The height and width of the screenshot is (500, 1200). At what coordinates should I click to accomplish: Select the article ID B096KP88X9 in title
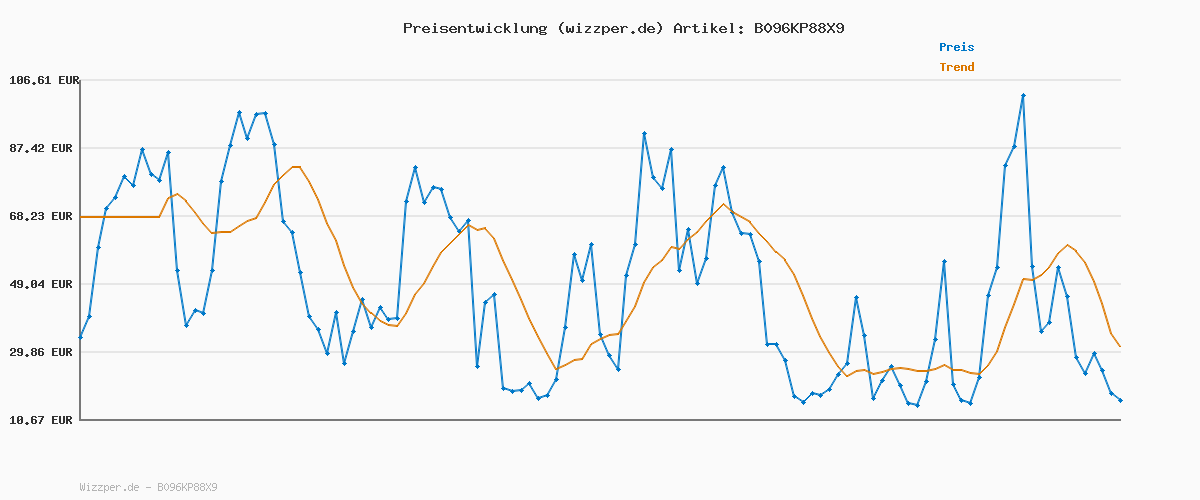(x=799, y=28)
